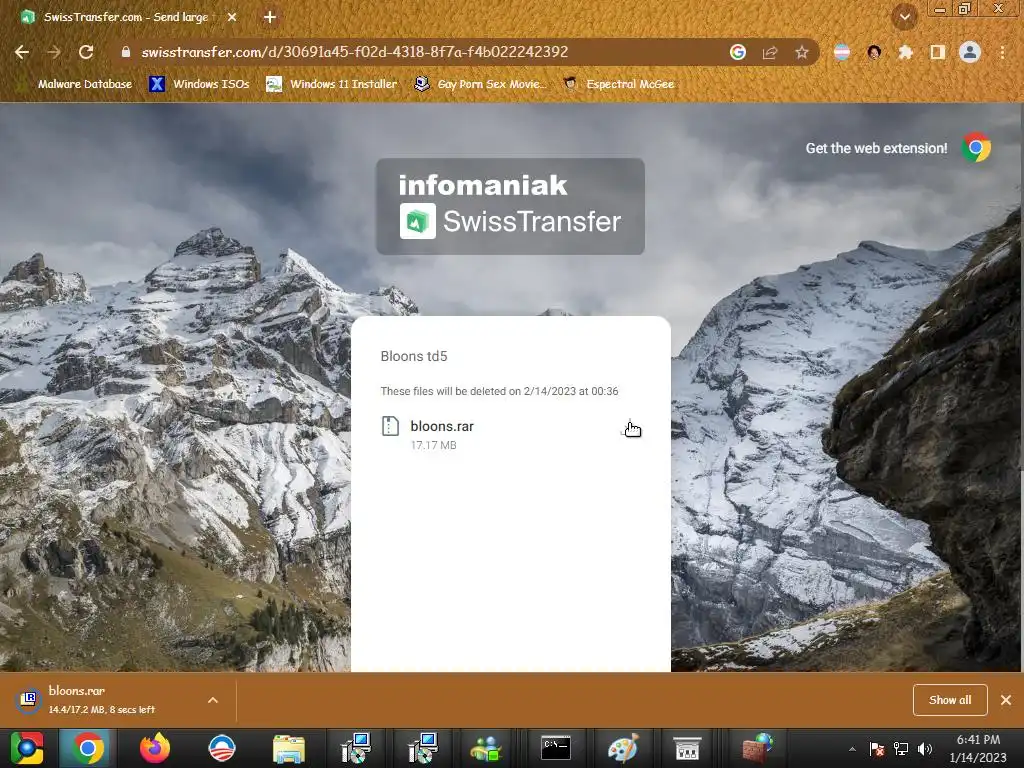Image resolution: width=1024 pixels, height=768 pixels.
Task: Open the Windows ISOs bookmark
Action: [x=199, y=84]
